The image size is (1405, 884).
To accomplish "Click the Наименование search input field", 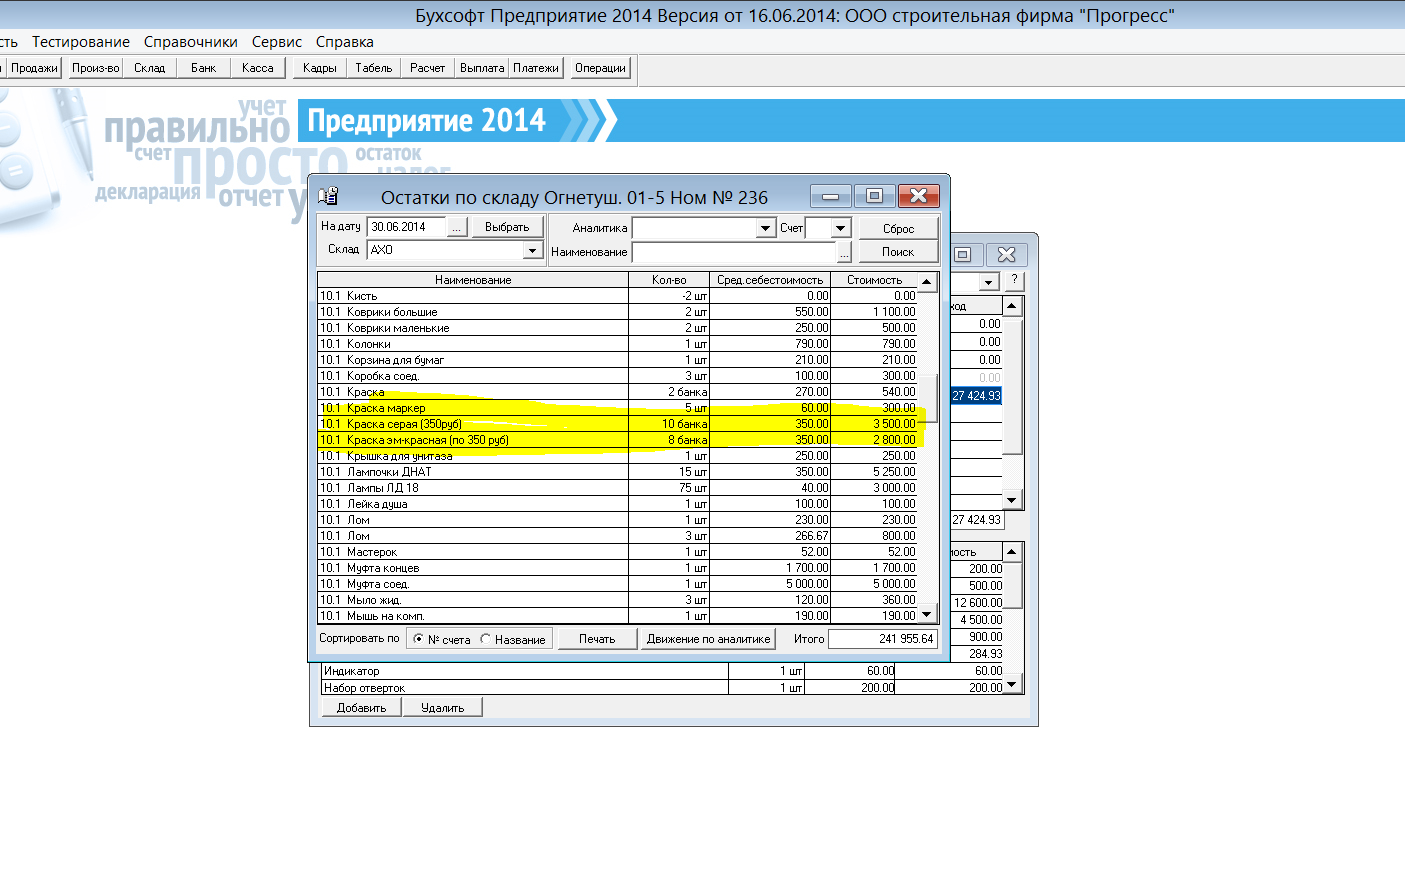I will (733, 252).
